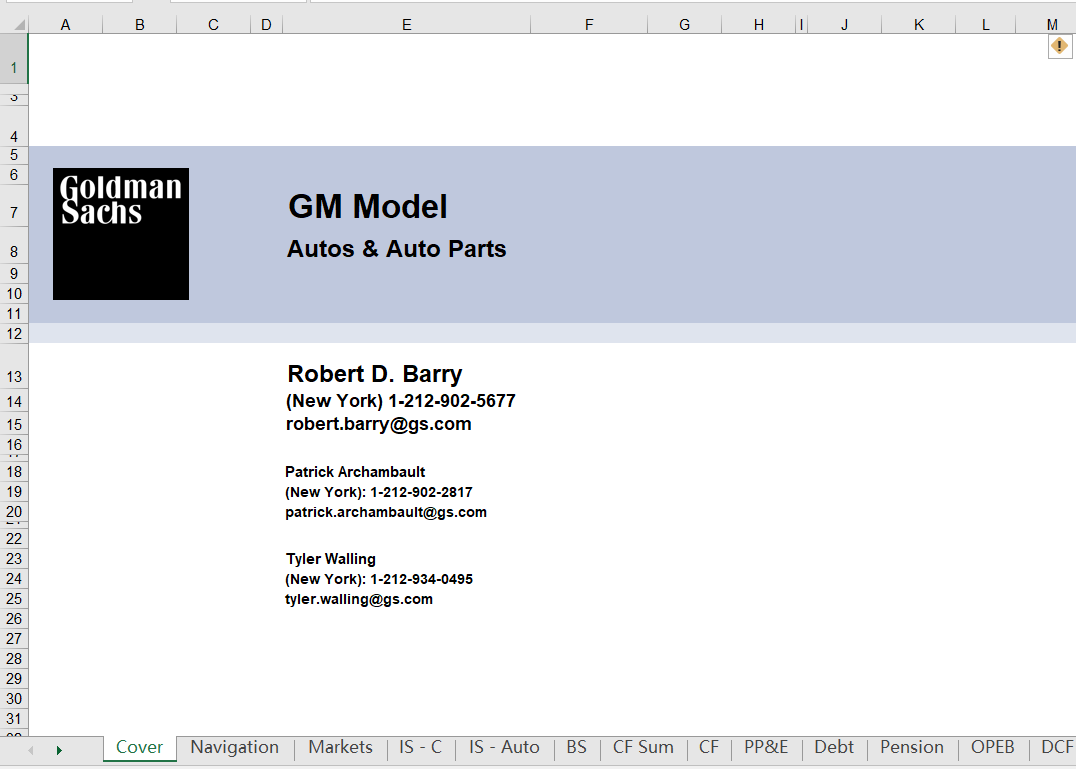Click the error warning indicator icon

click(x=1059, y=46)
